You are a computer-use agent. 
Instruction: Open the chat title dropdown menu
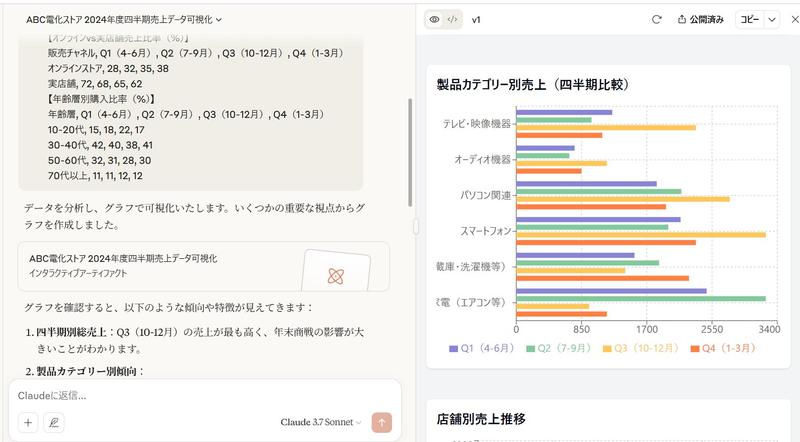point(124,19)
